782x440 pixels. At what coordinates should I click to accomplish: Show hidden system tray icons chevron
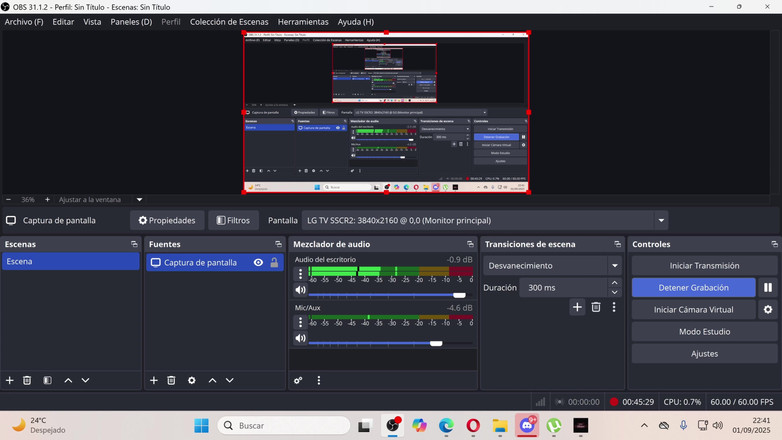[x=644, y=426]
